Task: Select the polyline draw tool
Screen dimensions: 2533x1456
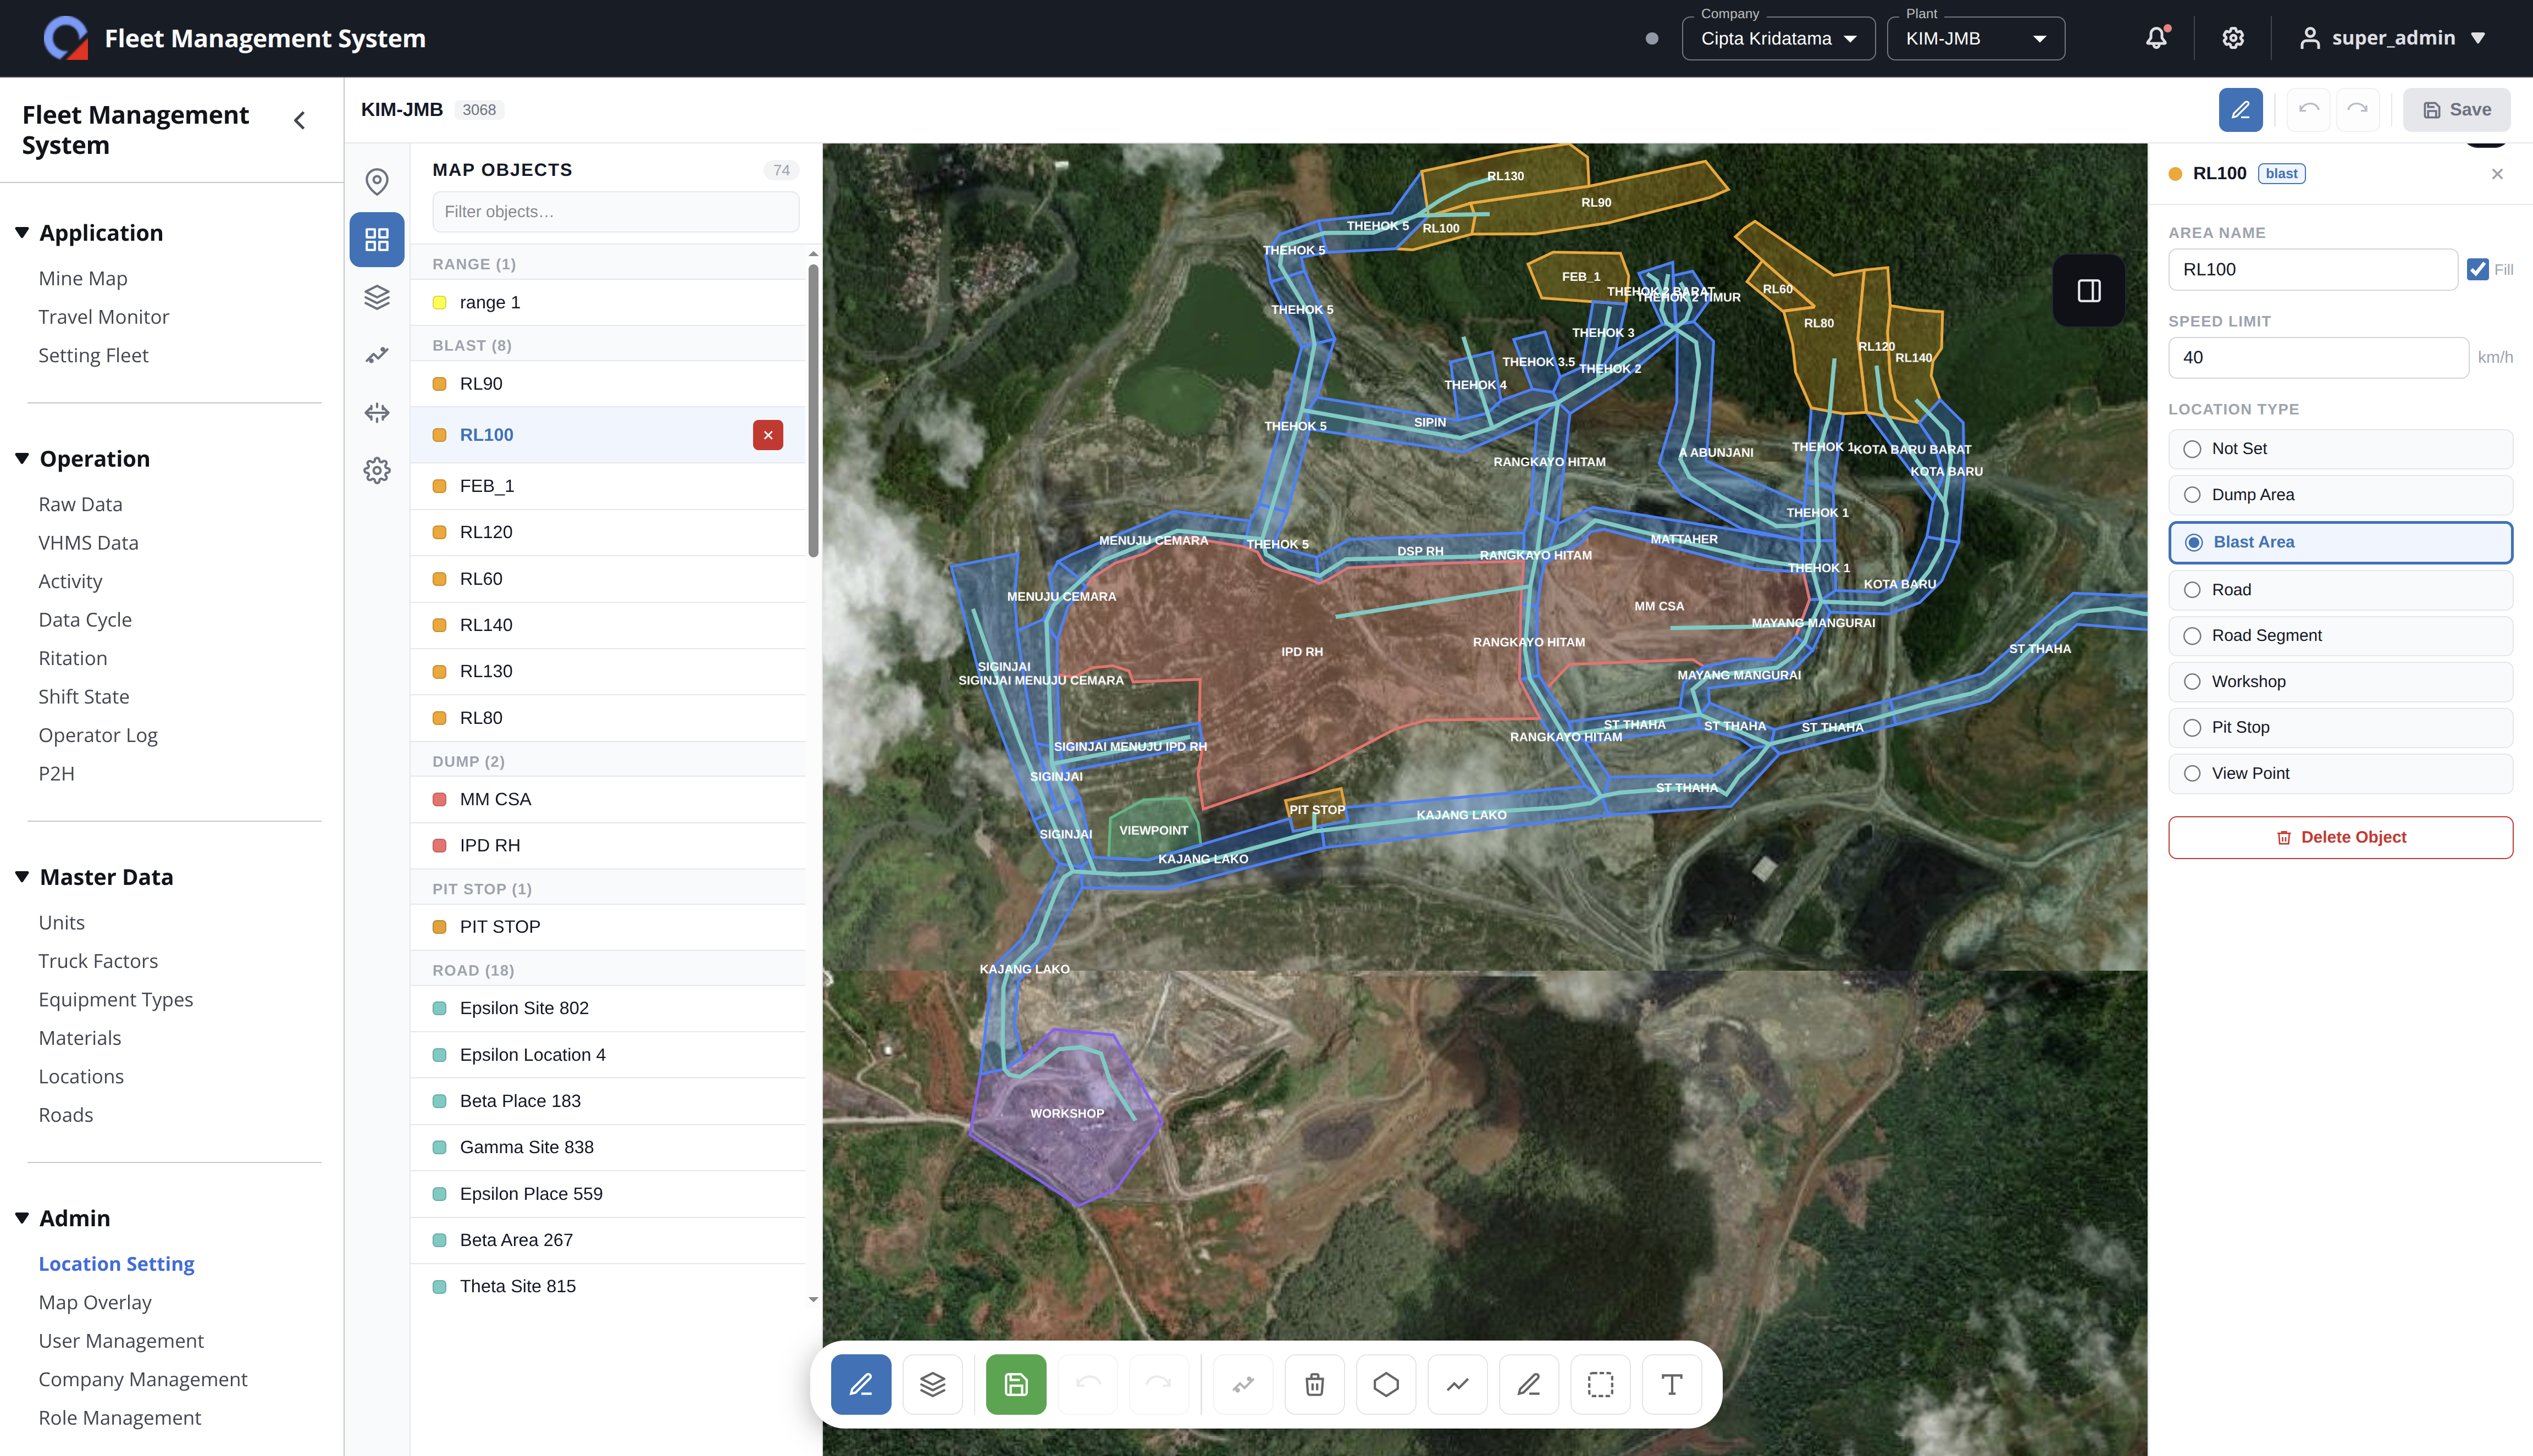Action: [x=1458, y=1384]
